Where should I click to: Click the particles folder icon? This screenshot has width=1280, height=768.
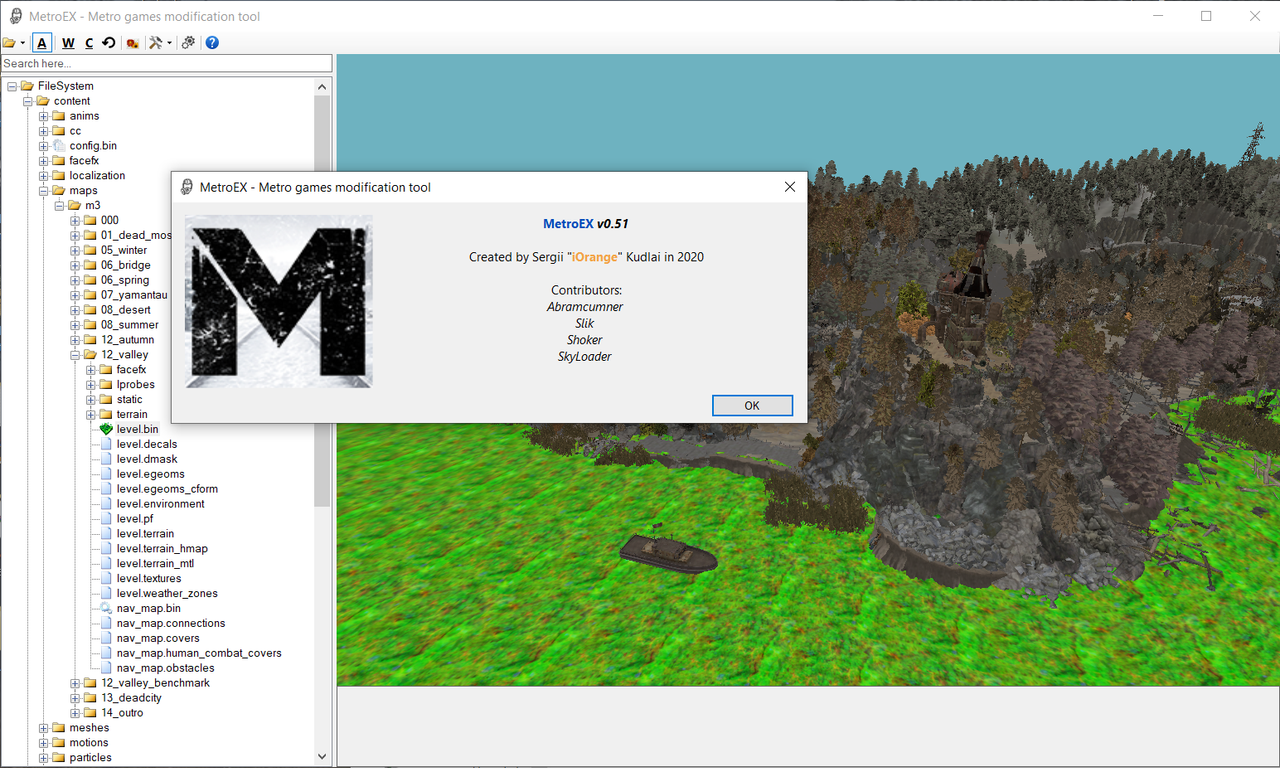tap(59, 758)
